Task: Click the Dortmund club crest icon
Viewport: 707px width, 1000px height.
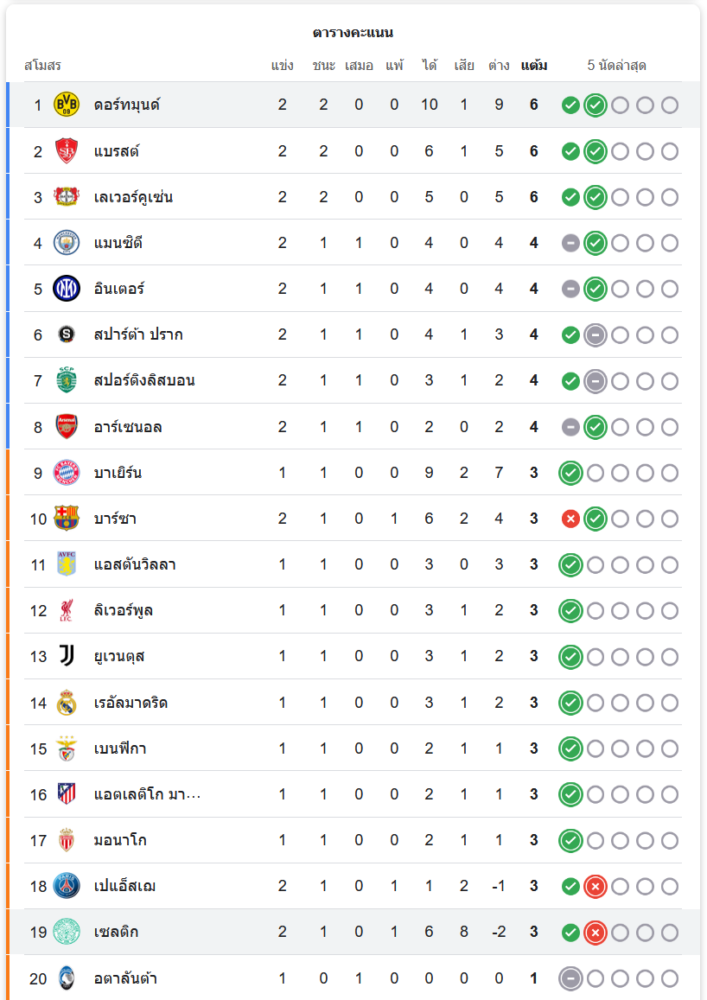Action: (66, 105)
